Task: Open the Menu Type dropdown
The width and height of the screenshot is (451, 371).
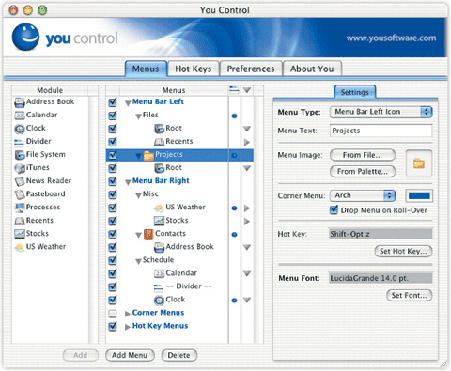Action: point(381,112)
